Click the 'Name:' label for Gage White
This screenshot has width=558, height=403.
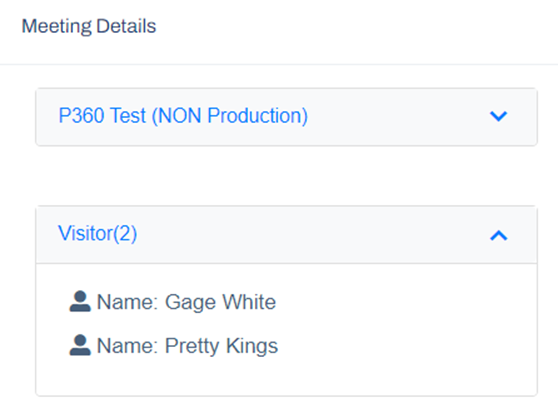click(127, 302)
